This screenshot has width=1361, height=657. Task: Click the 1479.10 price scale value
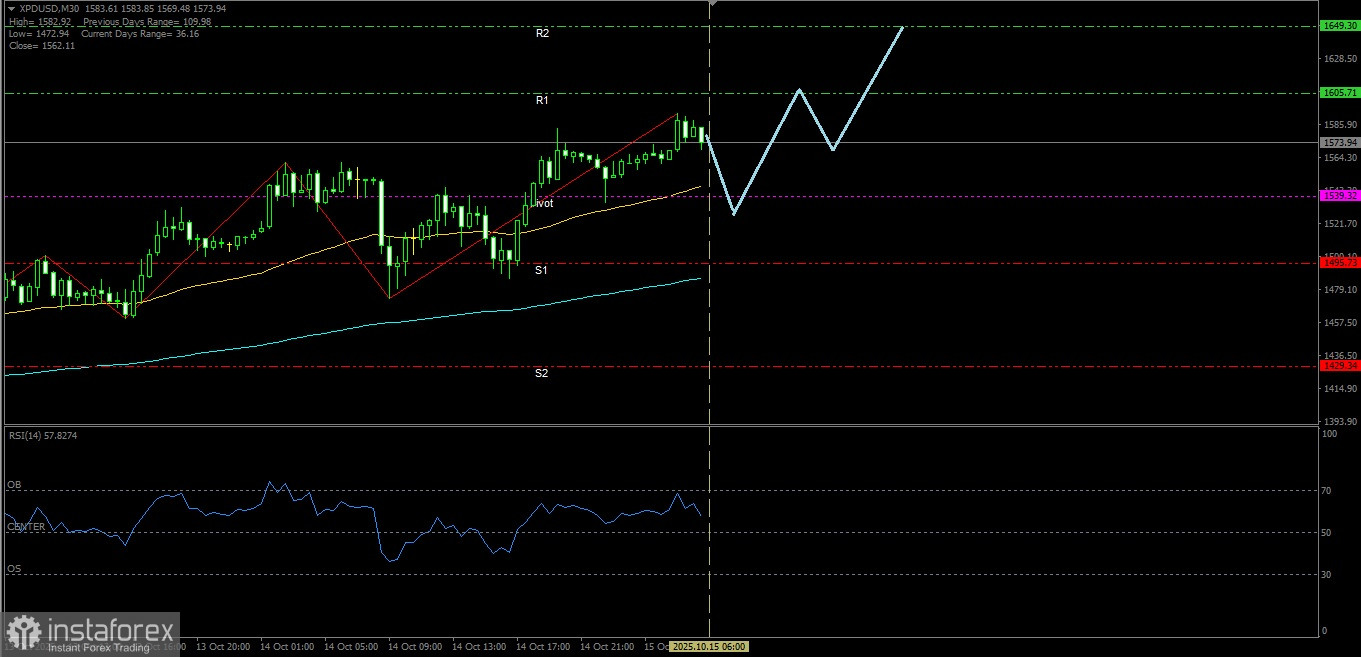pos(1340,290)
